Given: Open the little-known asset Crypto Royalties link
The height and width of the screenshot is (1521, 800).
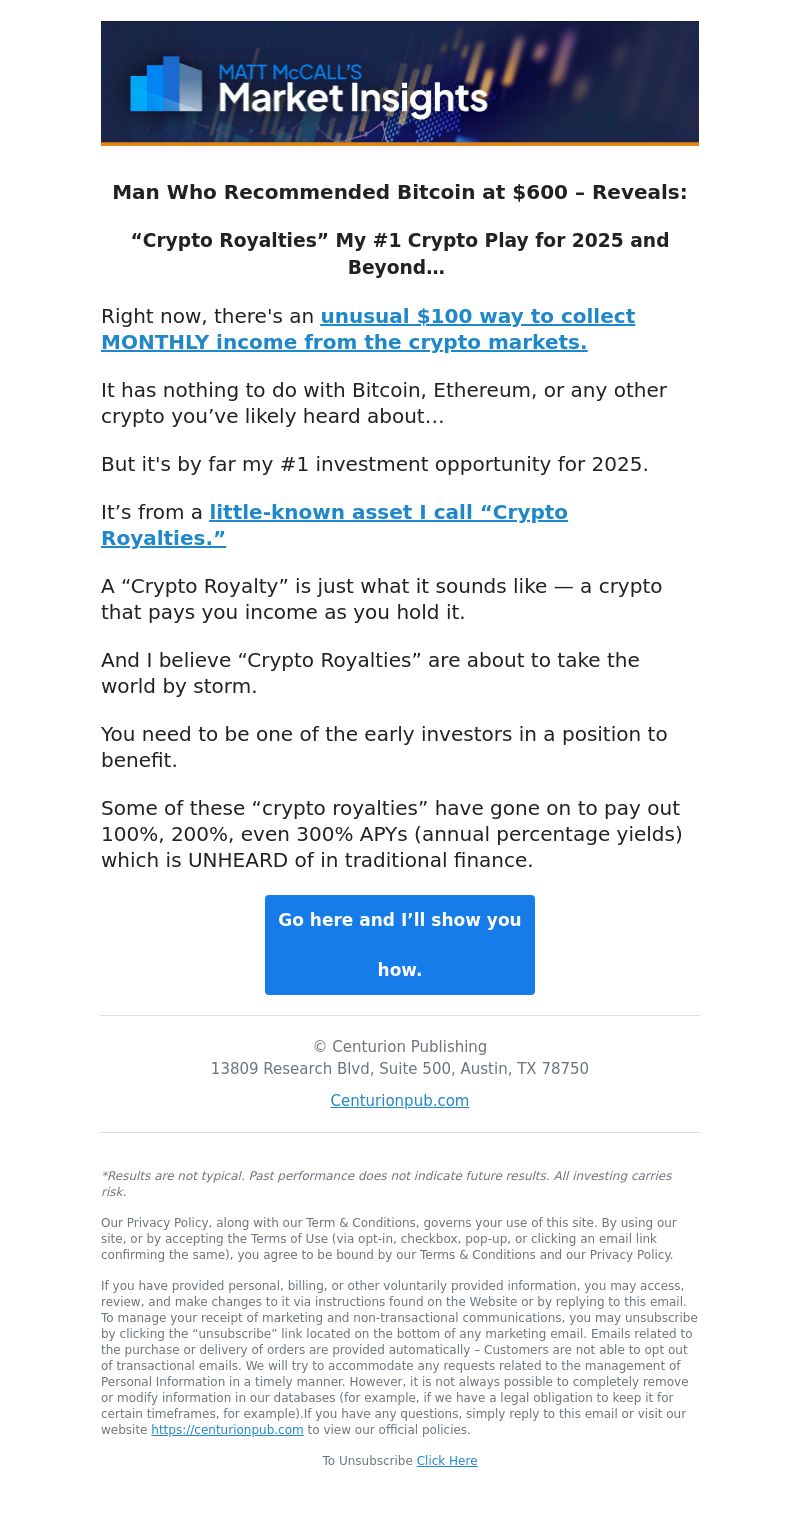Looking at the screenshot, I should (334, 525).
